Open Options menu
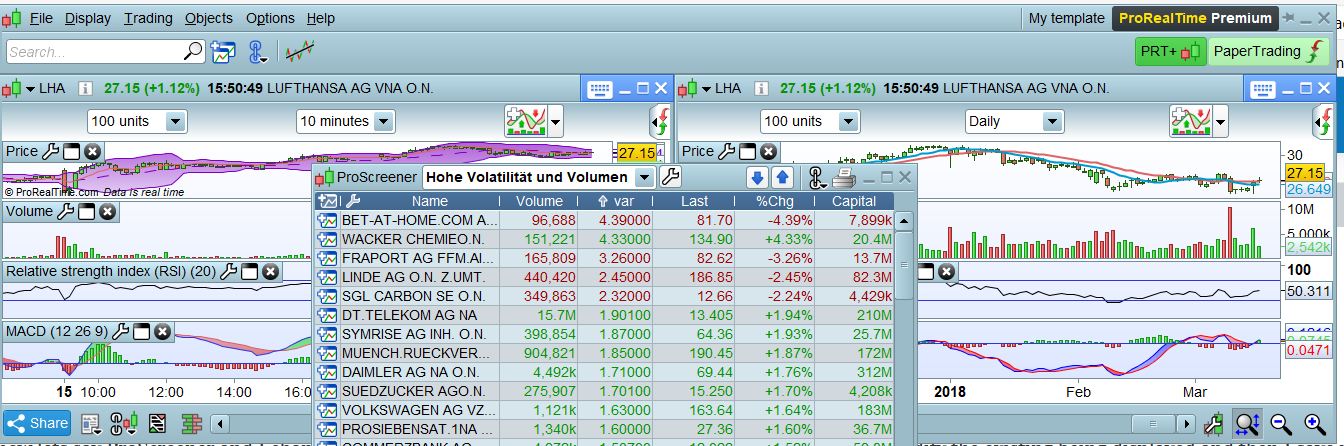Image resolution: width=1344 pixels, height=446 pixels. 270,18
